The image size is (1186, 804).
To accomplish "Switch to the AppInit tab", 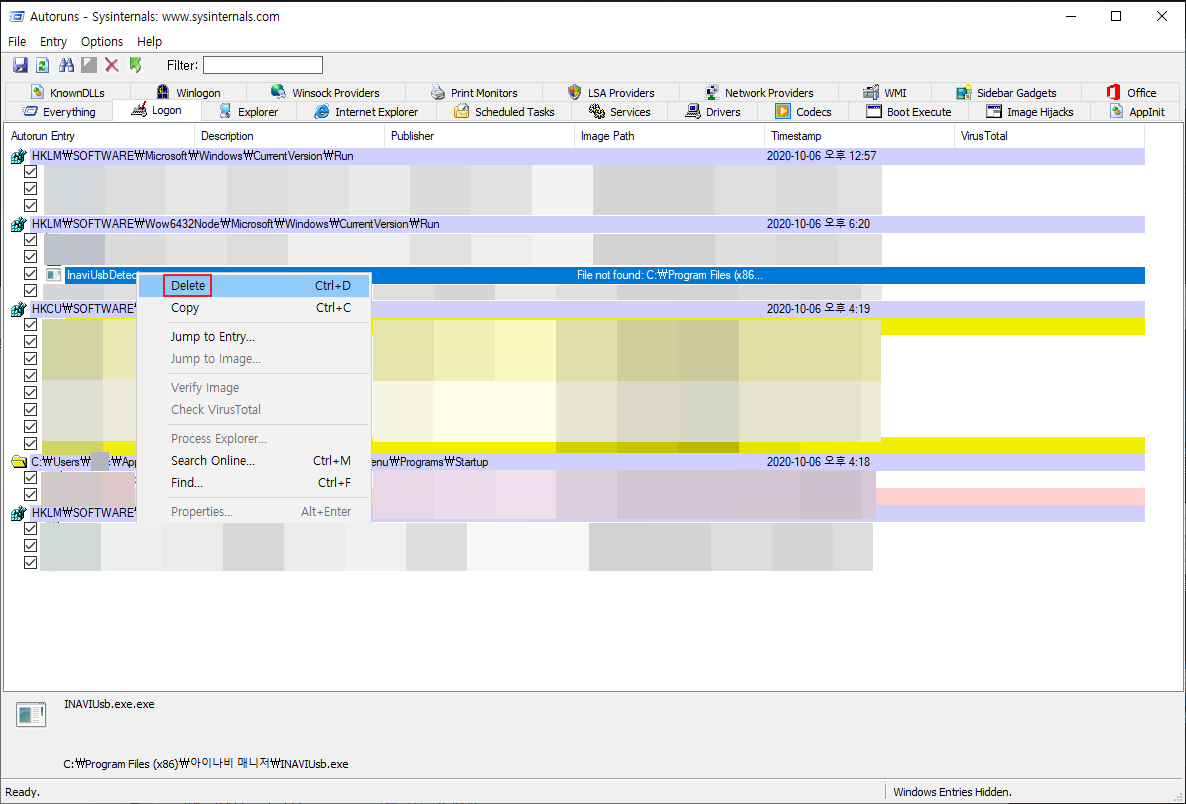I will (1137, 112).
